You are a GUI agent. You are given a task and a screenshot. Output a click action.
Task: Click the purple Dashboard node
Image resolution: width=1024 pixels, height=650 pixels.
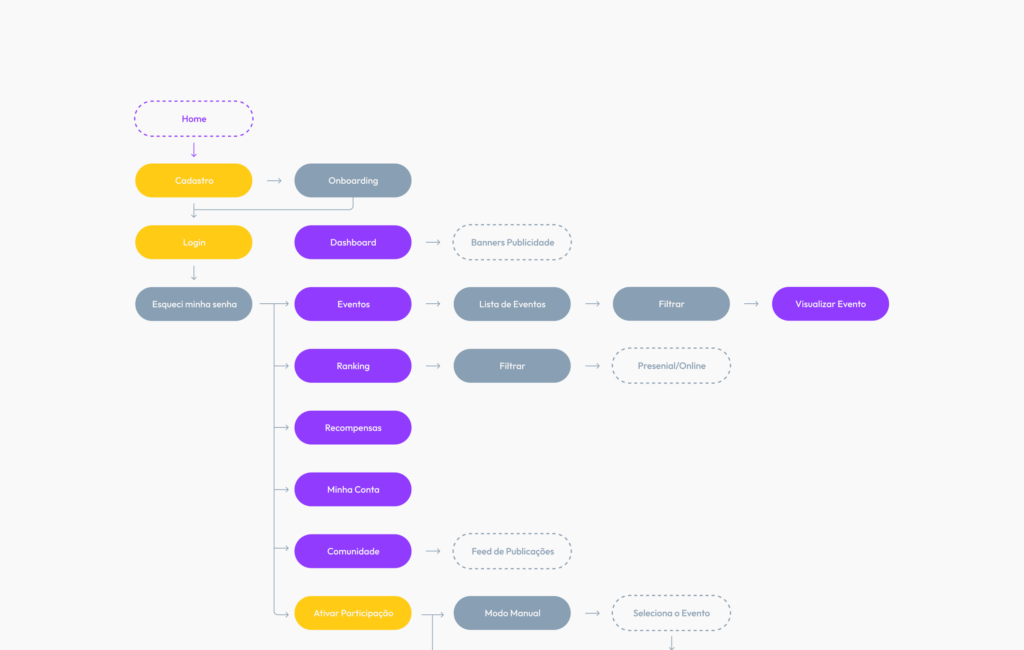point(353,242)
